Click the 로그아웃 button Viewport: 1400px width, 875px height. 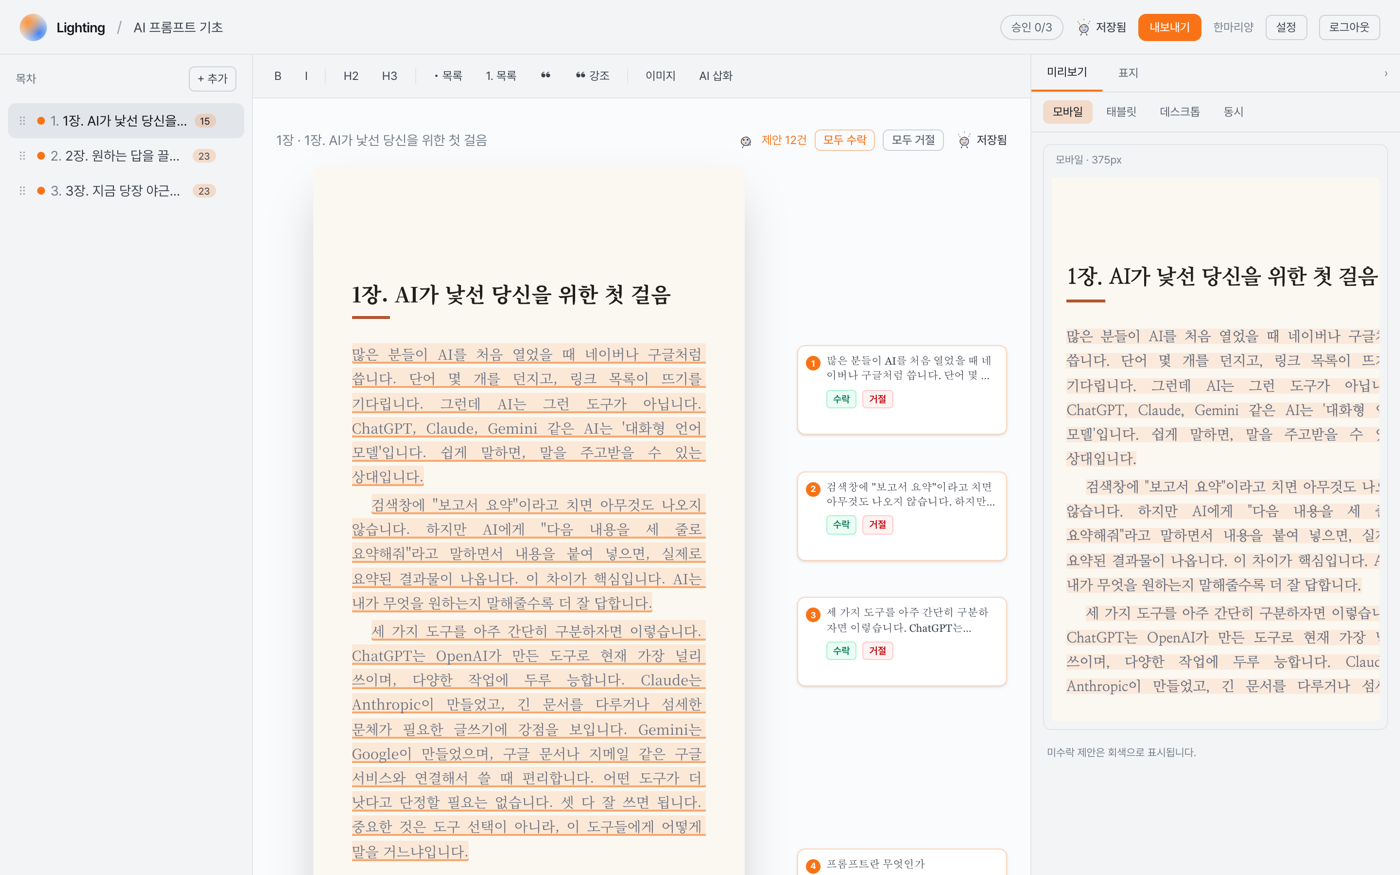[x=1349, y=28]
